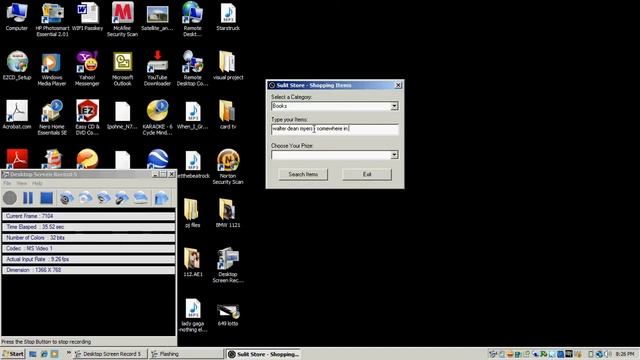Click the Show Desktop quick launch icon
Viewport: 640px width, 360px height.
(33, 354)
